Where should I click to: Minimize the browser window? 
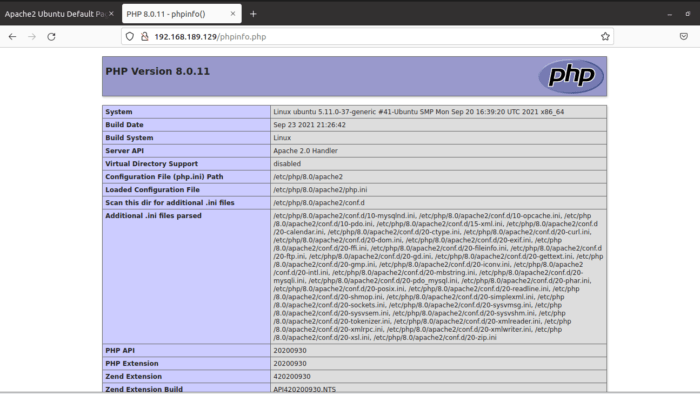pos(669,14)
